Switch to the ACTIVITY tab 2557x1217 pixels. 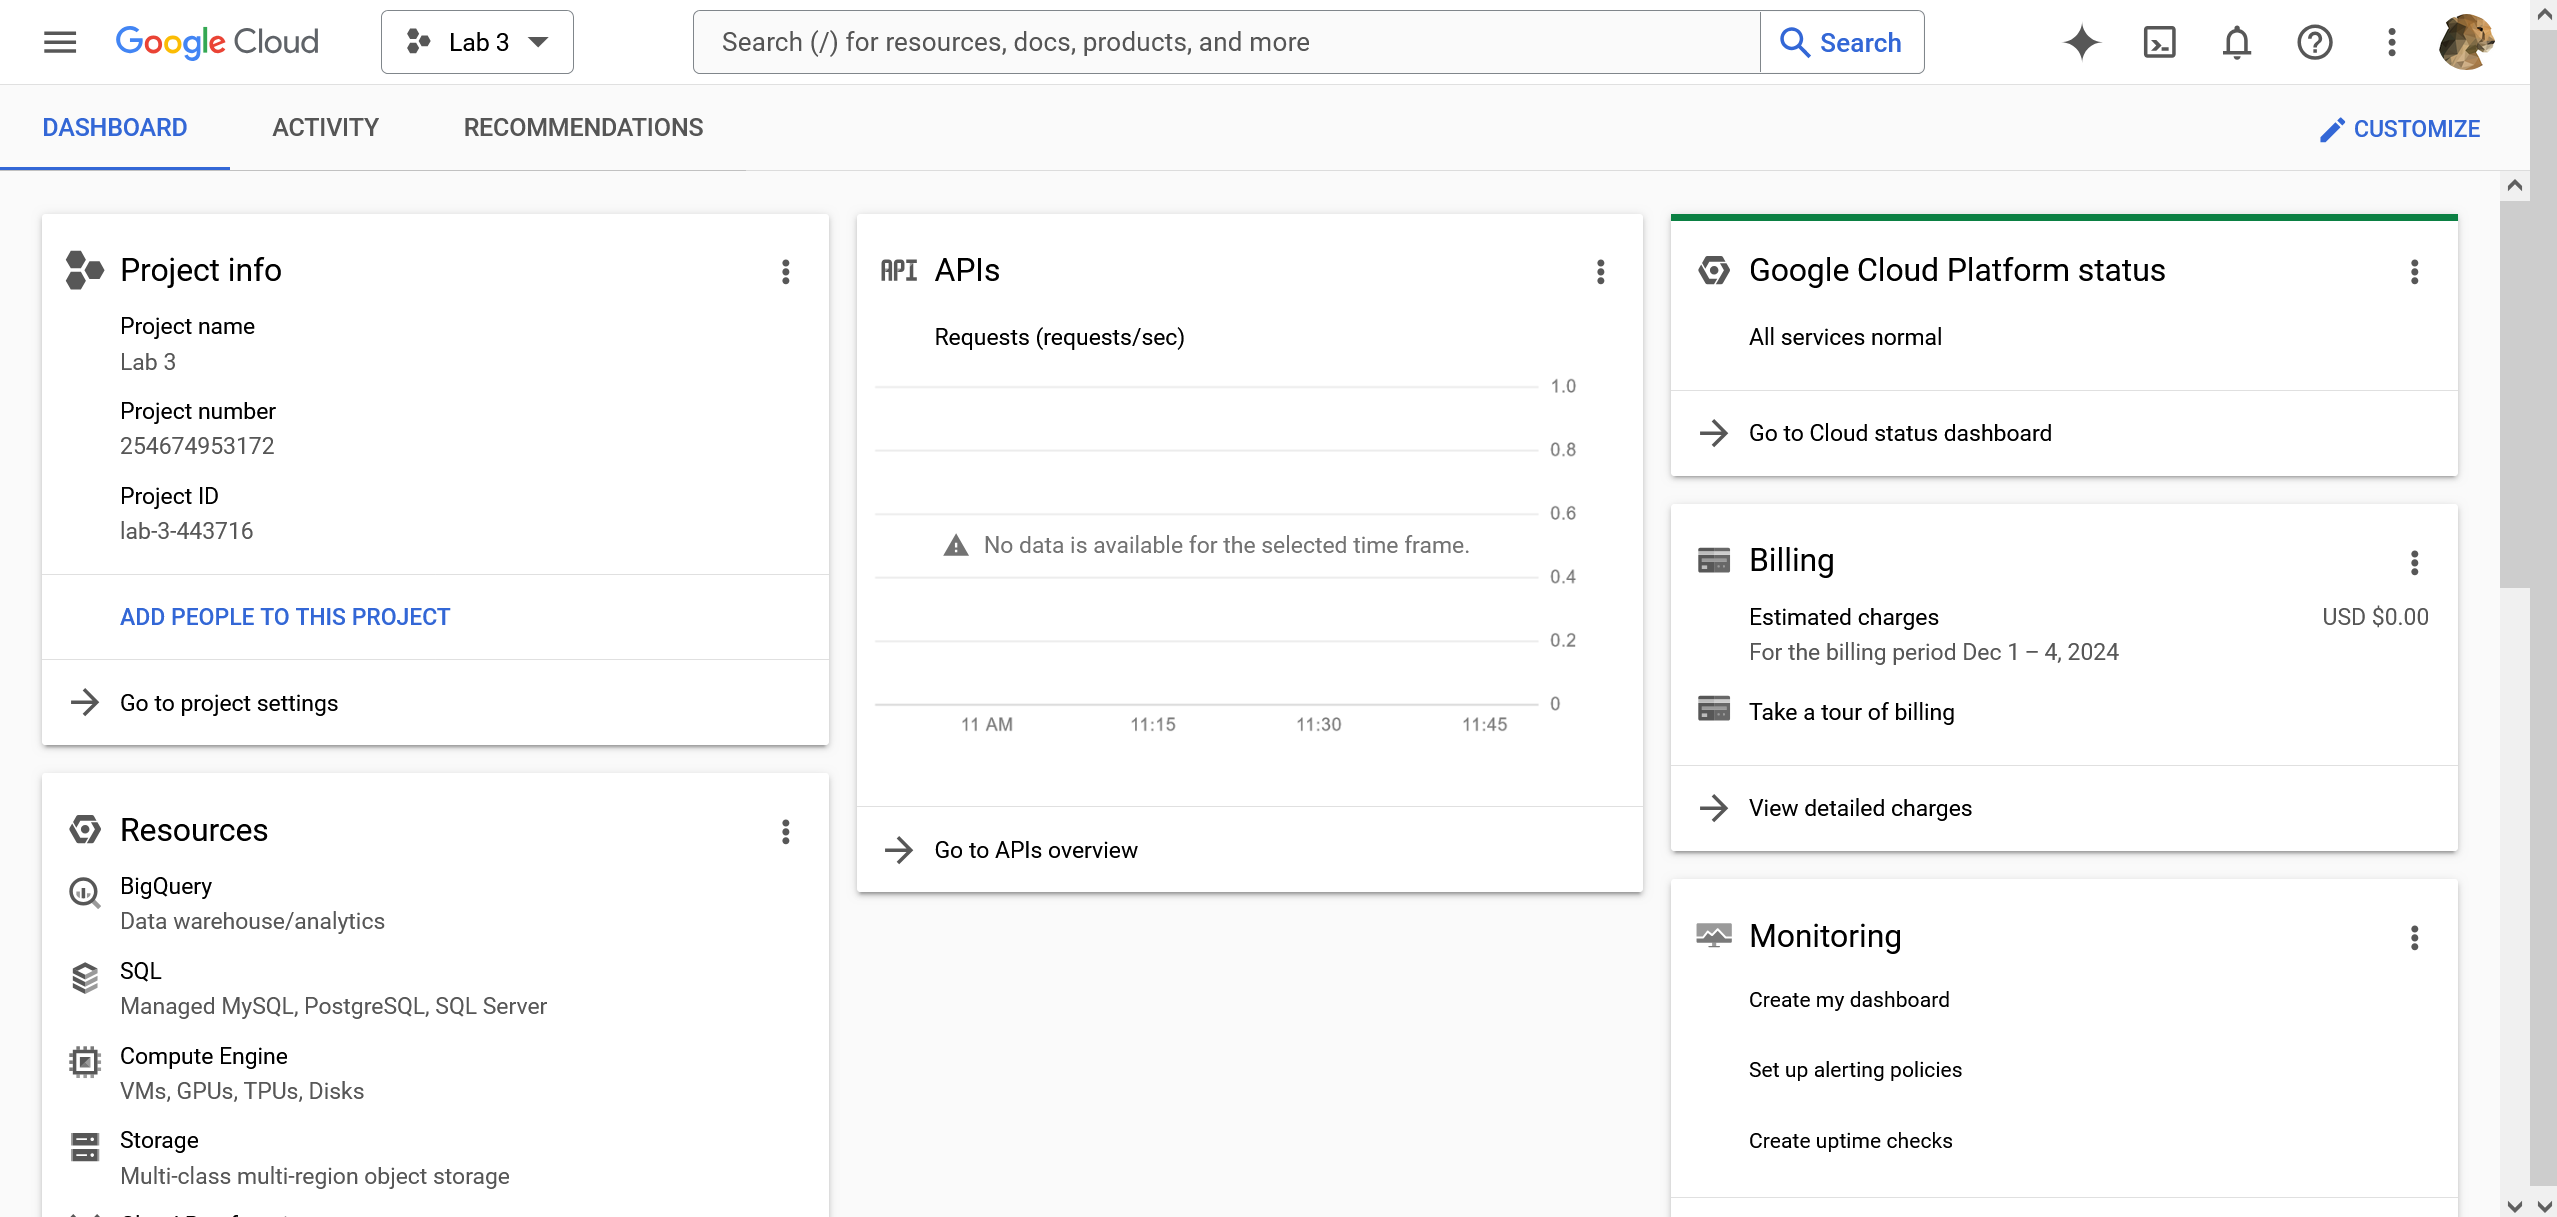click(325, 127)
